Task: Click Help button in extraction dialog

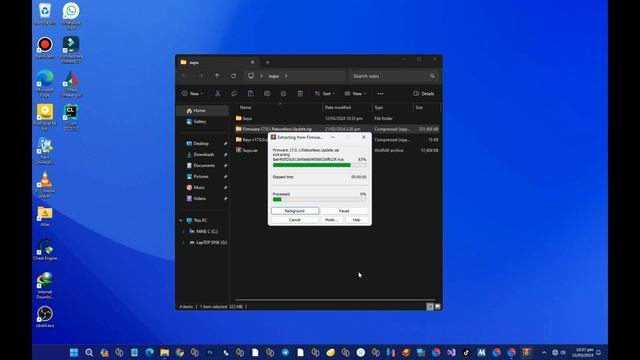Action: [356, 220]
